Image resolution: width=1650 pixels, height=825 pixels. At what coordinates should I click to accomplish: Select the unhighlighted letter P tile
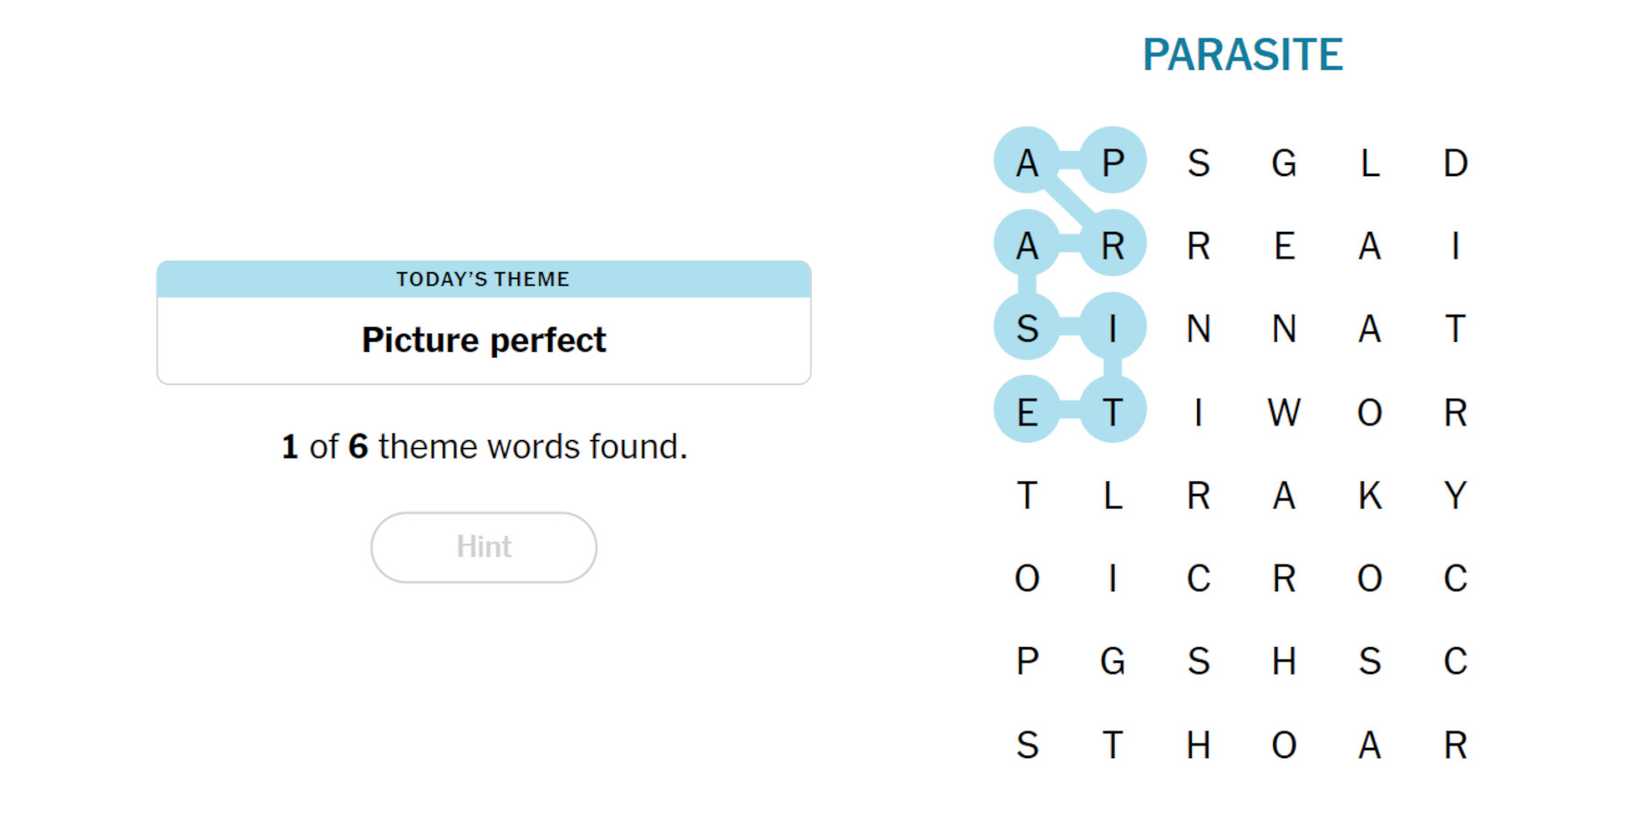pyautogui.click(x=1027, y=661)
